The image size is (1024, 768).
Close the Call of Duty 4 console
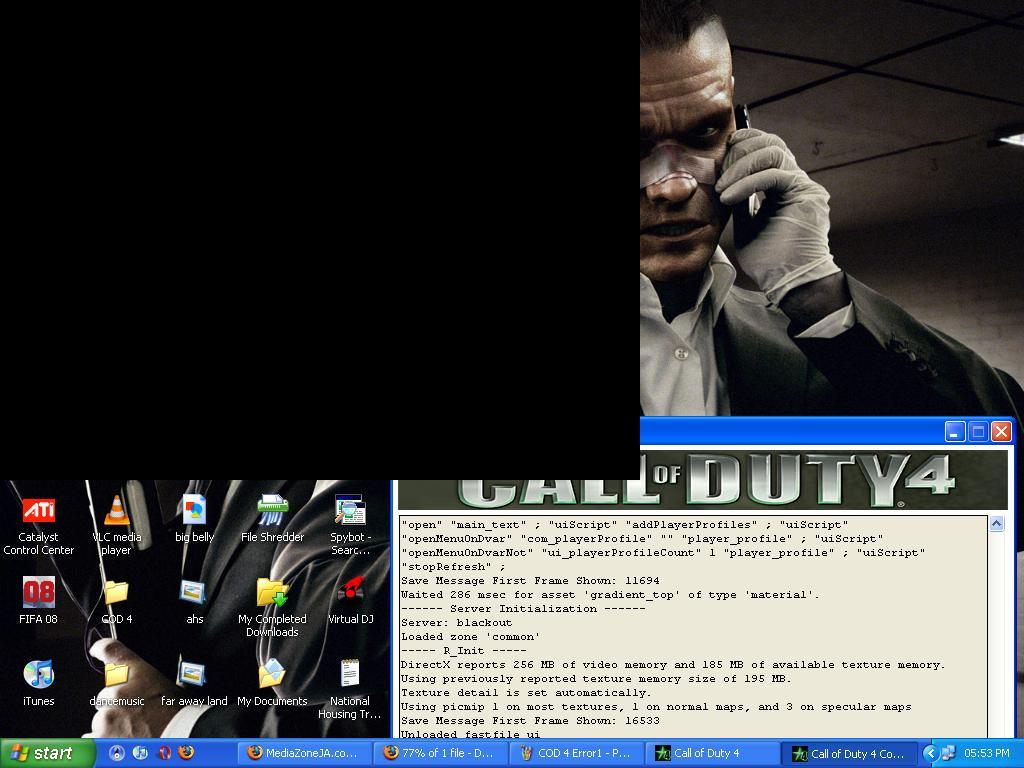point(1001,432)
